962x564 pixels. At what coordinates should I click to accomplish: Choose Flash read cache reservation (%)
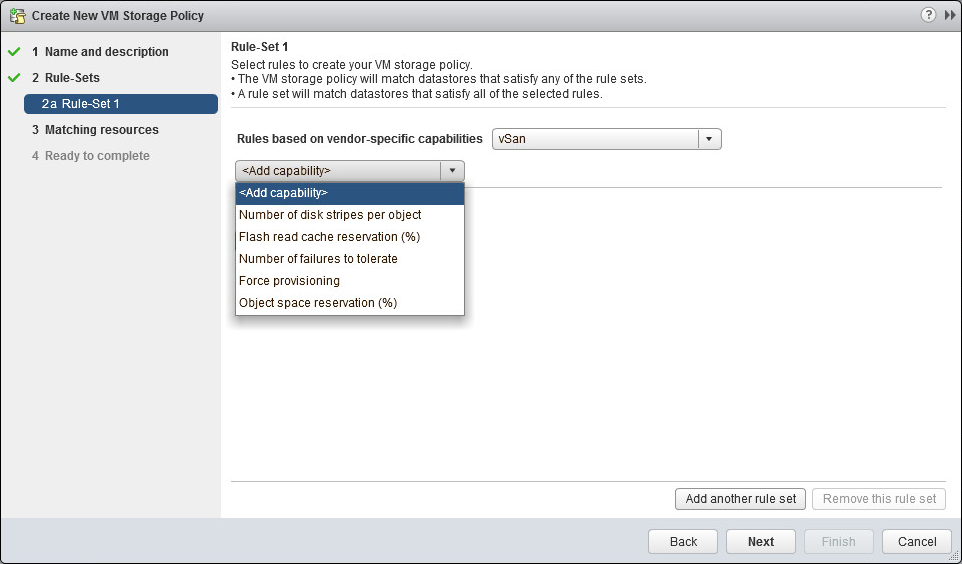pos(329,237)
